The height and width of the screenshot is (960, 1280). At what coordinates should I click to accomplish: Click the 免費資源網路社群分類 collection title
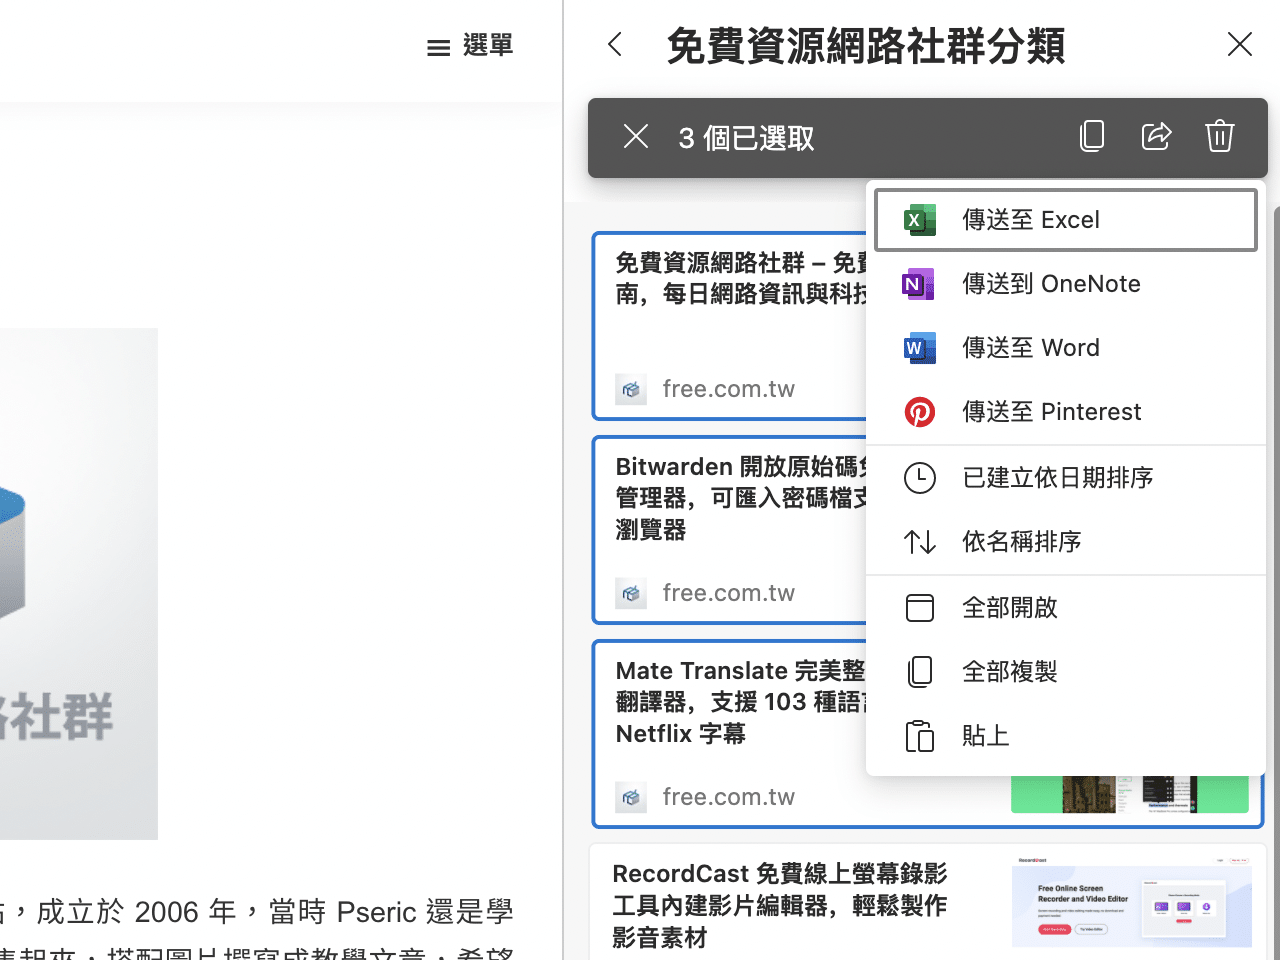coord(866,46)
